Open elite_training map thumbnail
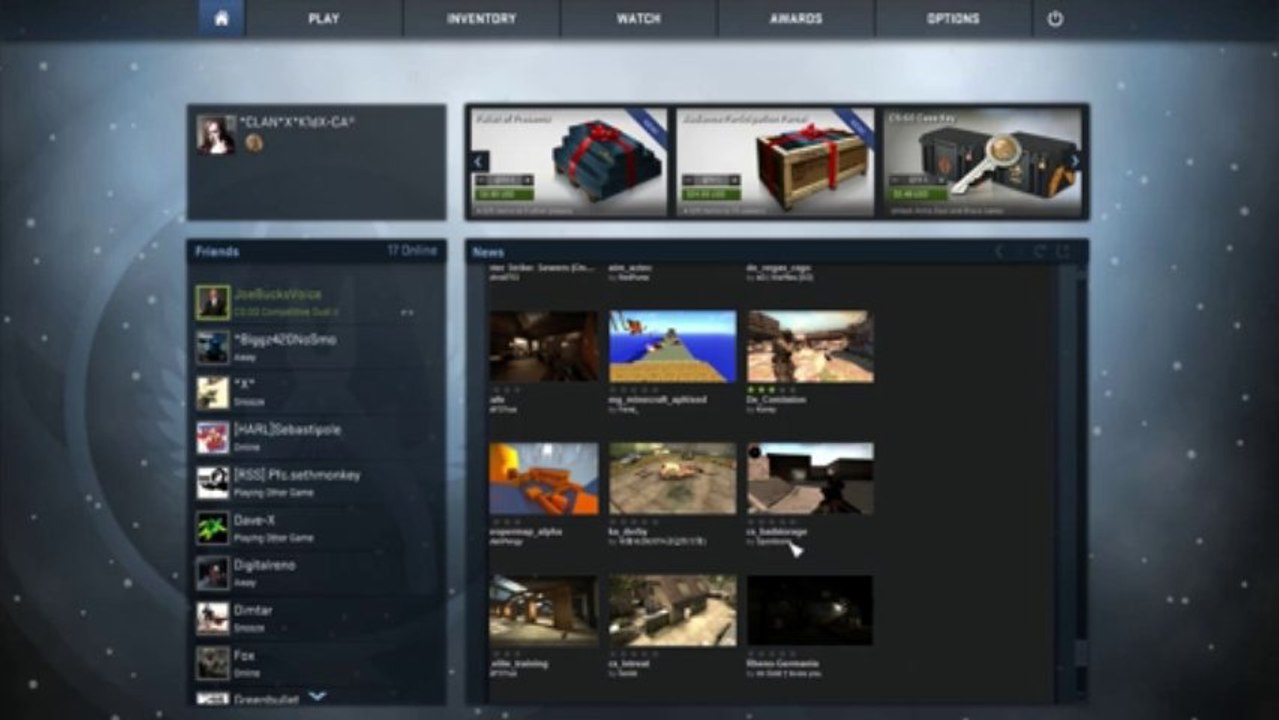 pyautogui.click(x=544, y=610)
